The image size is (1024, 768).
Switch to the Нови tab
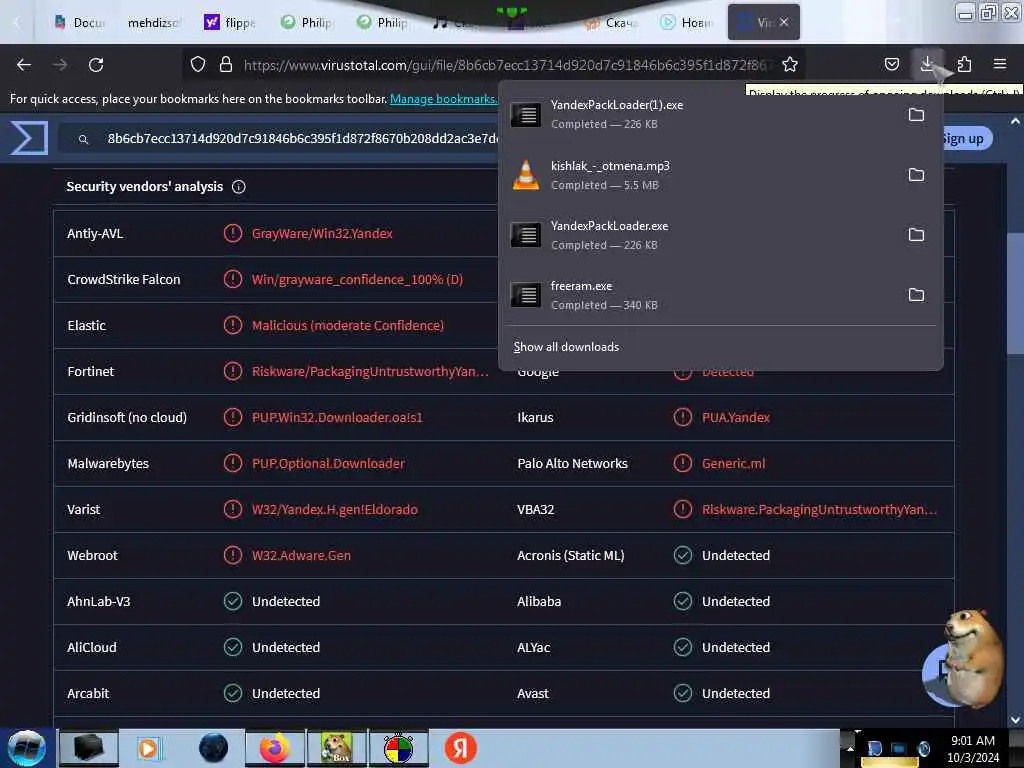[686, 23]
